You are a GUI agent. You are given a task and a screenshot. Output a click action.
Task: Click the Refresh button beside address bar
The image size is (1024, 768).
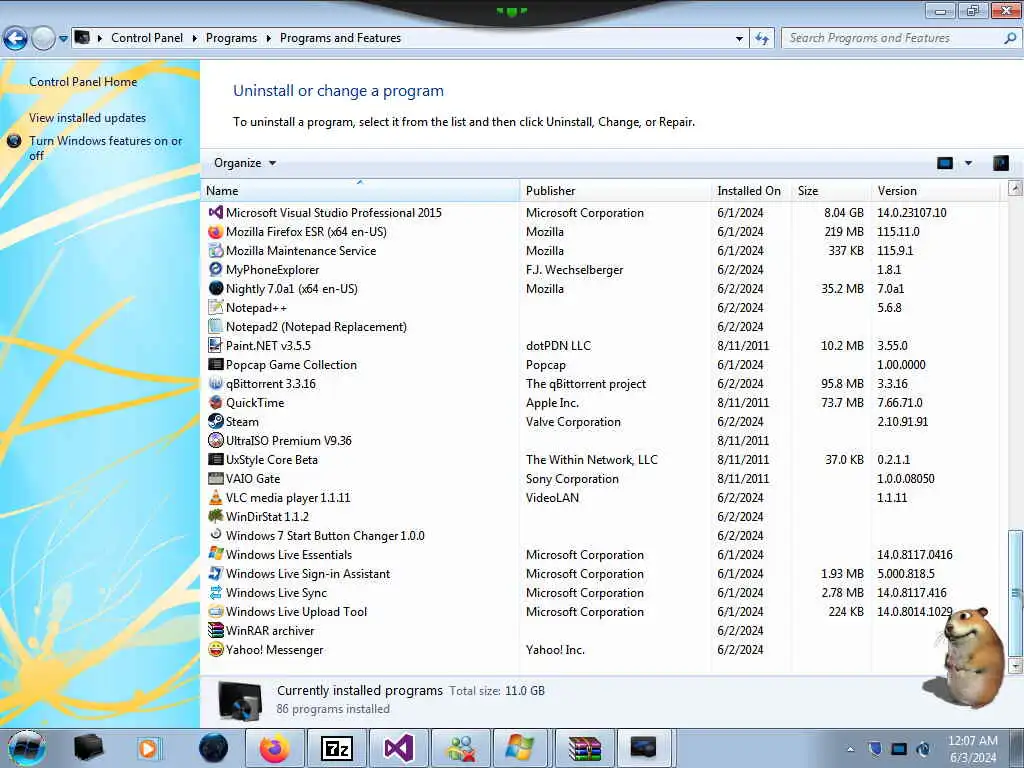(761, 38)
